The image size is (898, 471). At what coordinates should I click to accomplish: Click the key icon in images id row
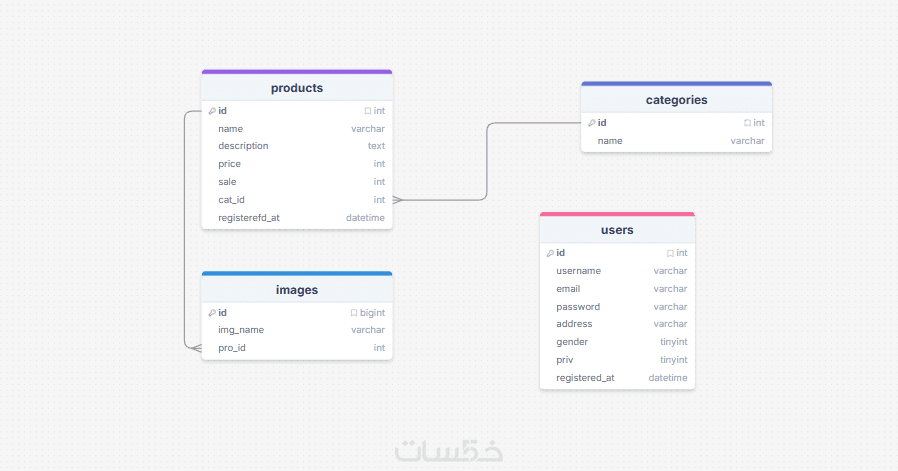[212, 312]
